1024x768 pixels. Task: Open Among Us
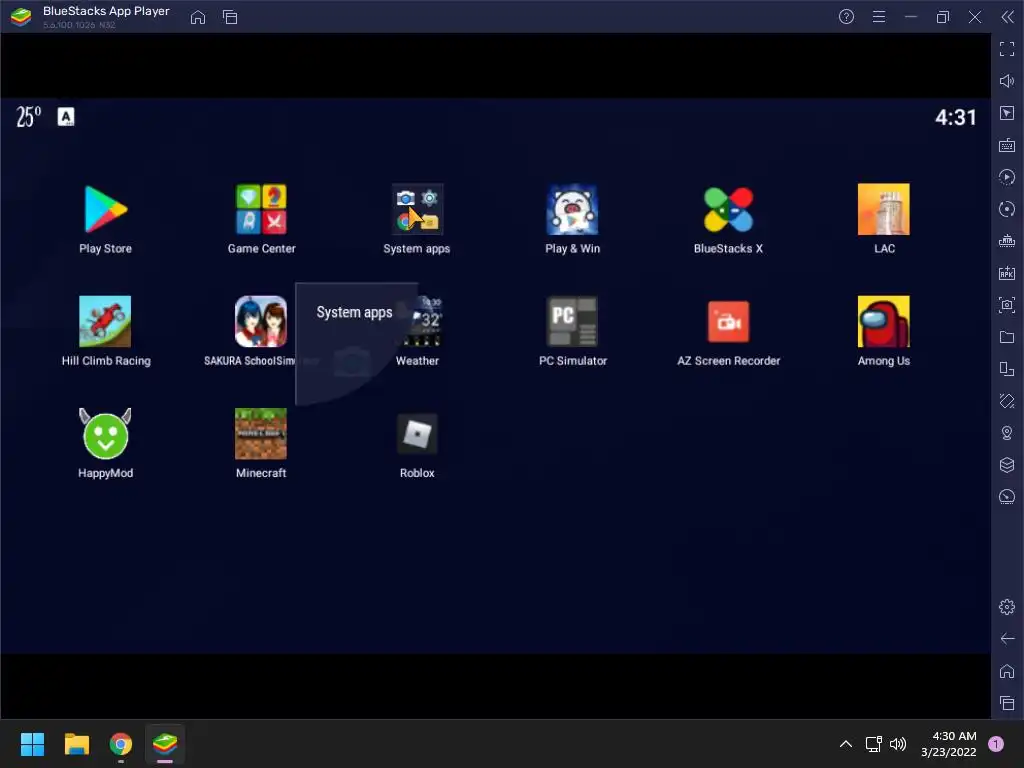point(884,321)
